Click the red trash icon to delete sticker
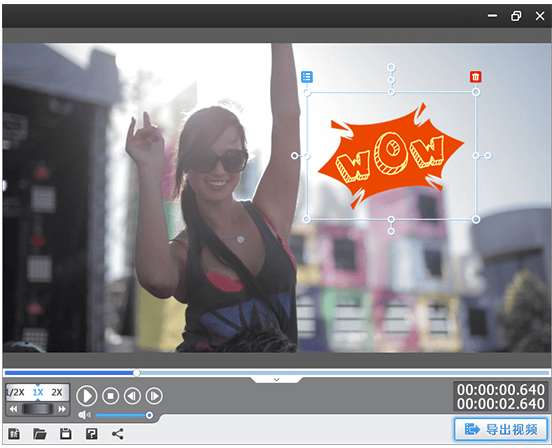Screen dimensions: 552x448 pyautogui.click(x=475, y=77)
